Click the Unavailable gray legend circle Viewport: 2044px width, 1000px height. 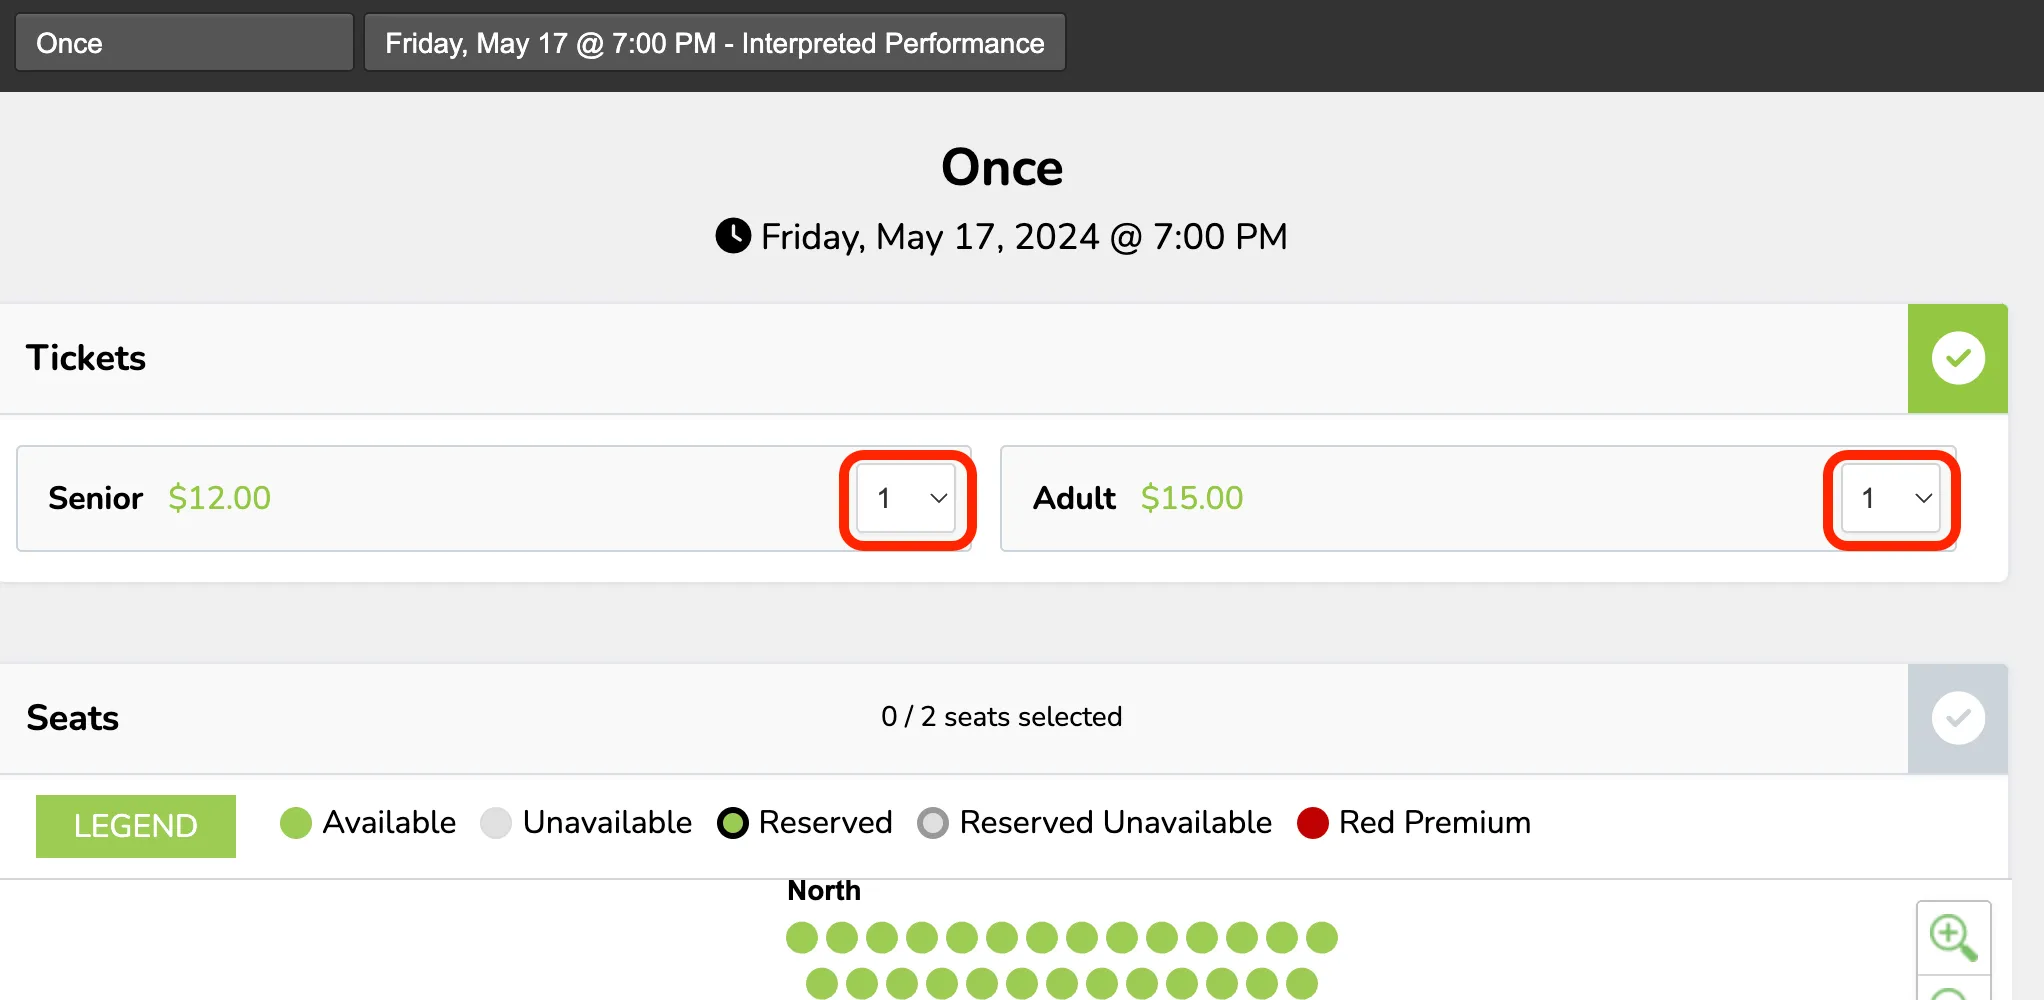[496, 823]
